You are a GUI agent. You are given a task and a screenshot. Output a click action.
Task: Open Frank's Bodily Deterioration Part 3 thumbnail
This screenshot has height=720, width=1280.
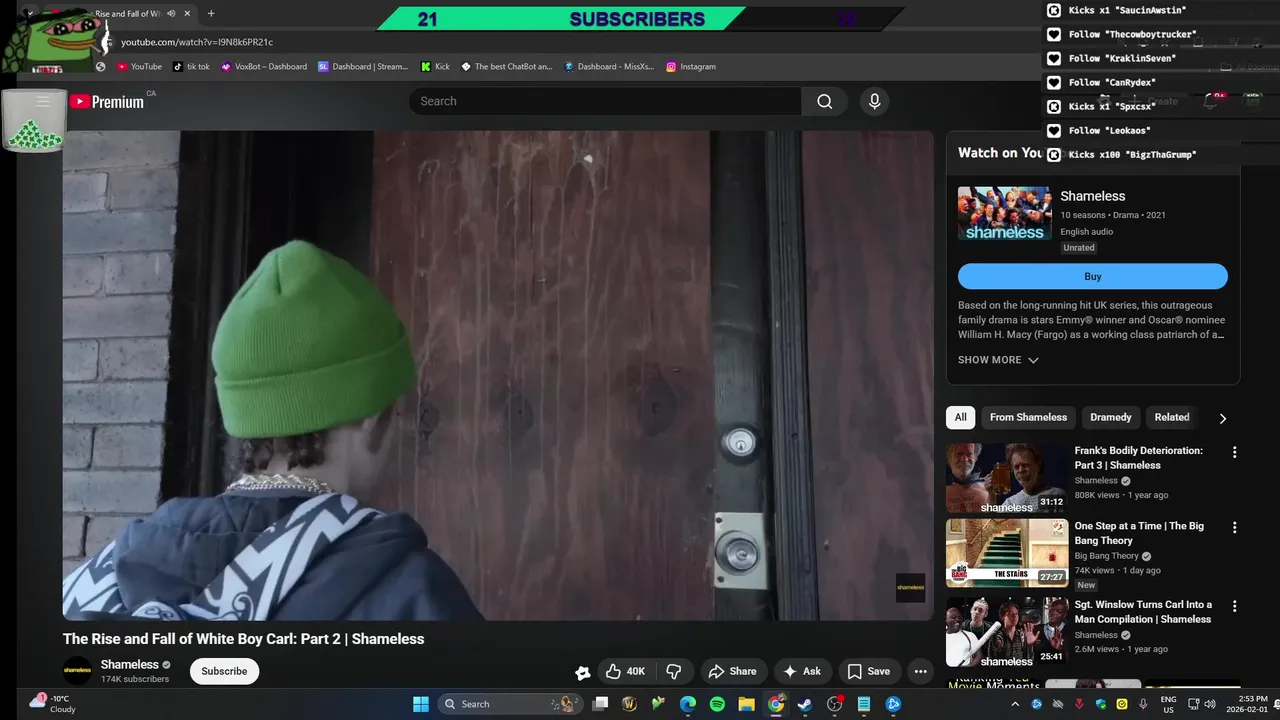pyautogui.click(x=1007, y=478)
